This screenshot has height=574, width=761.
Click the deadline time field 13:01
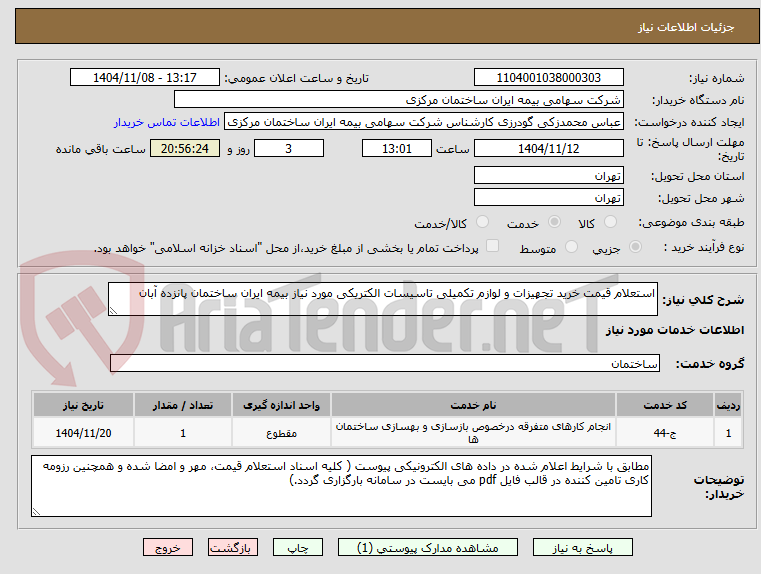(397, 148)
